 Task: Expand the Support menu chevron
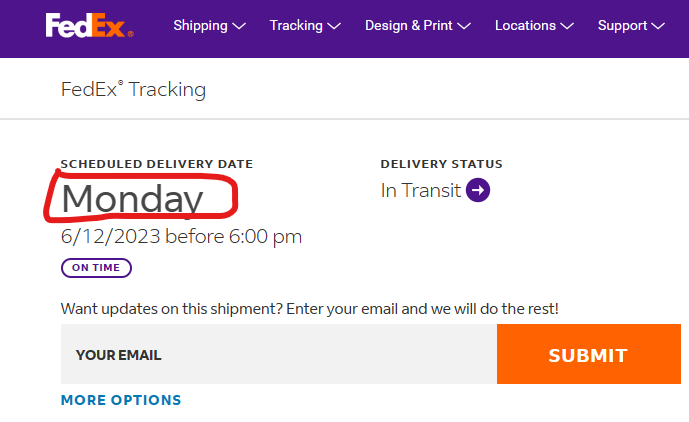click(x=658, y=26)
